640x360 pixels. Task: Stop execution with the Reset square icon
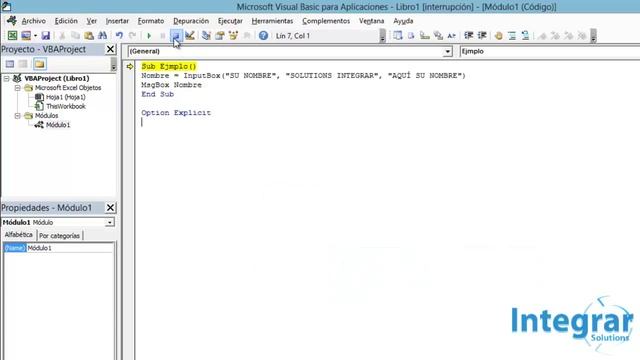point(176,36)
